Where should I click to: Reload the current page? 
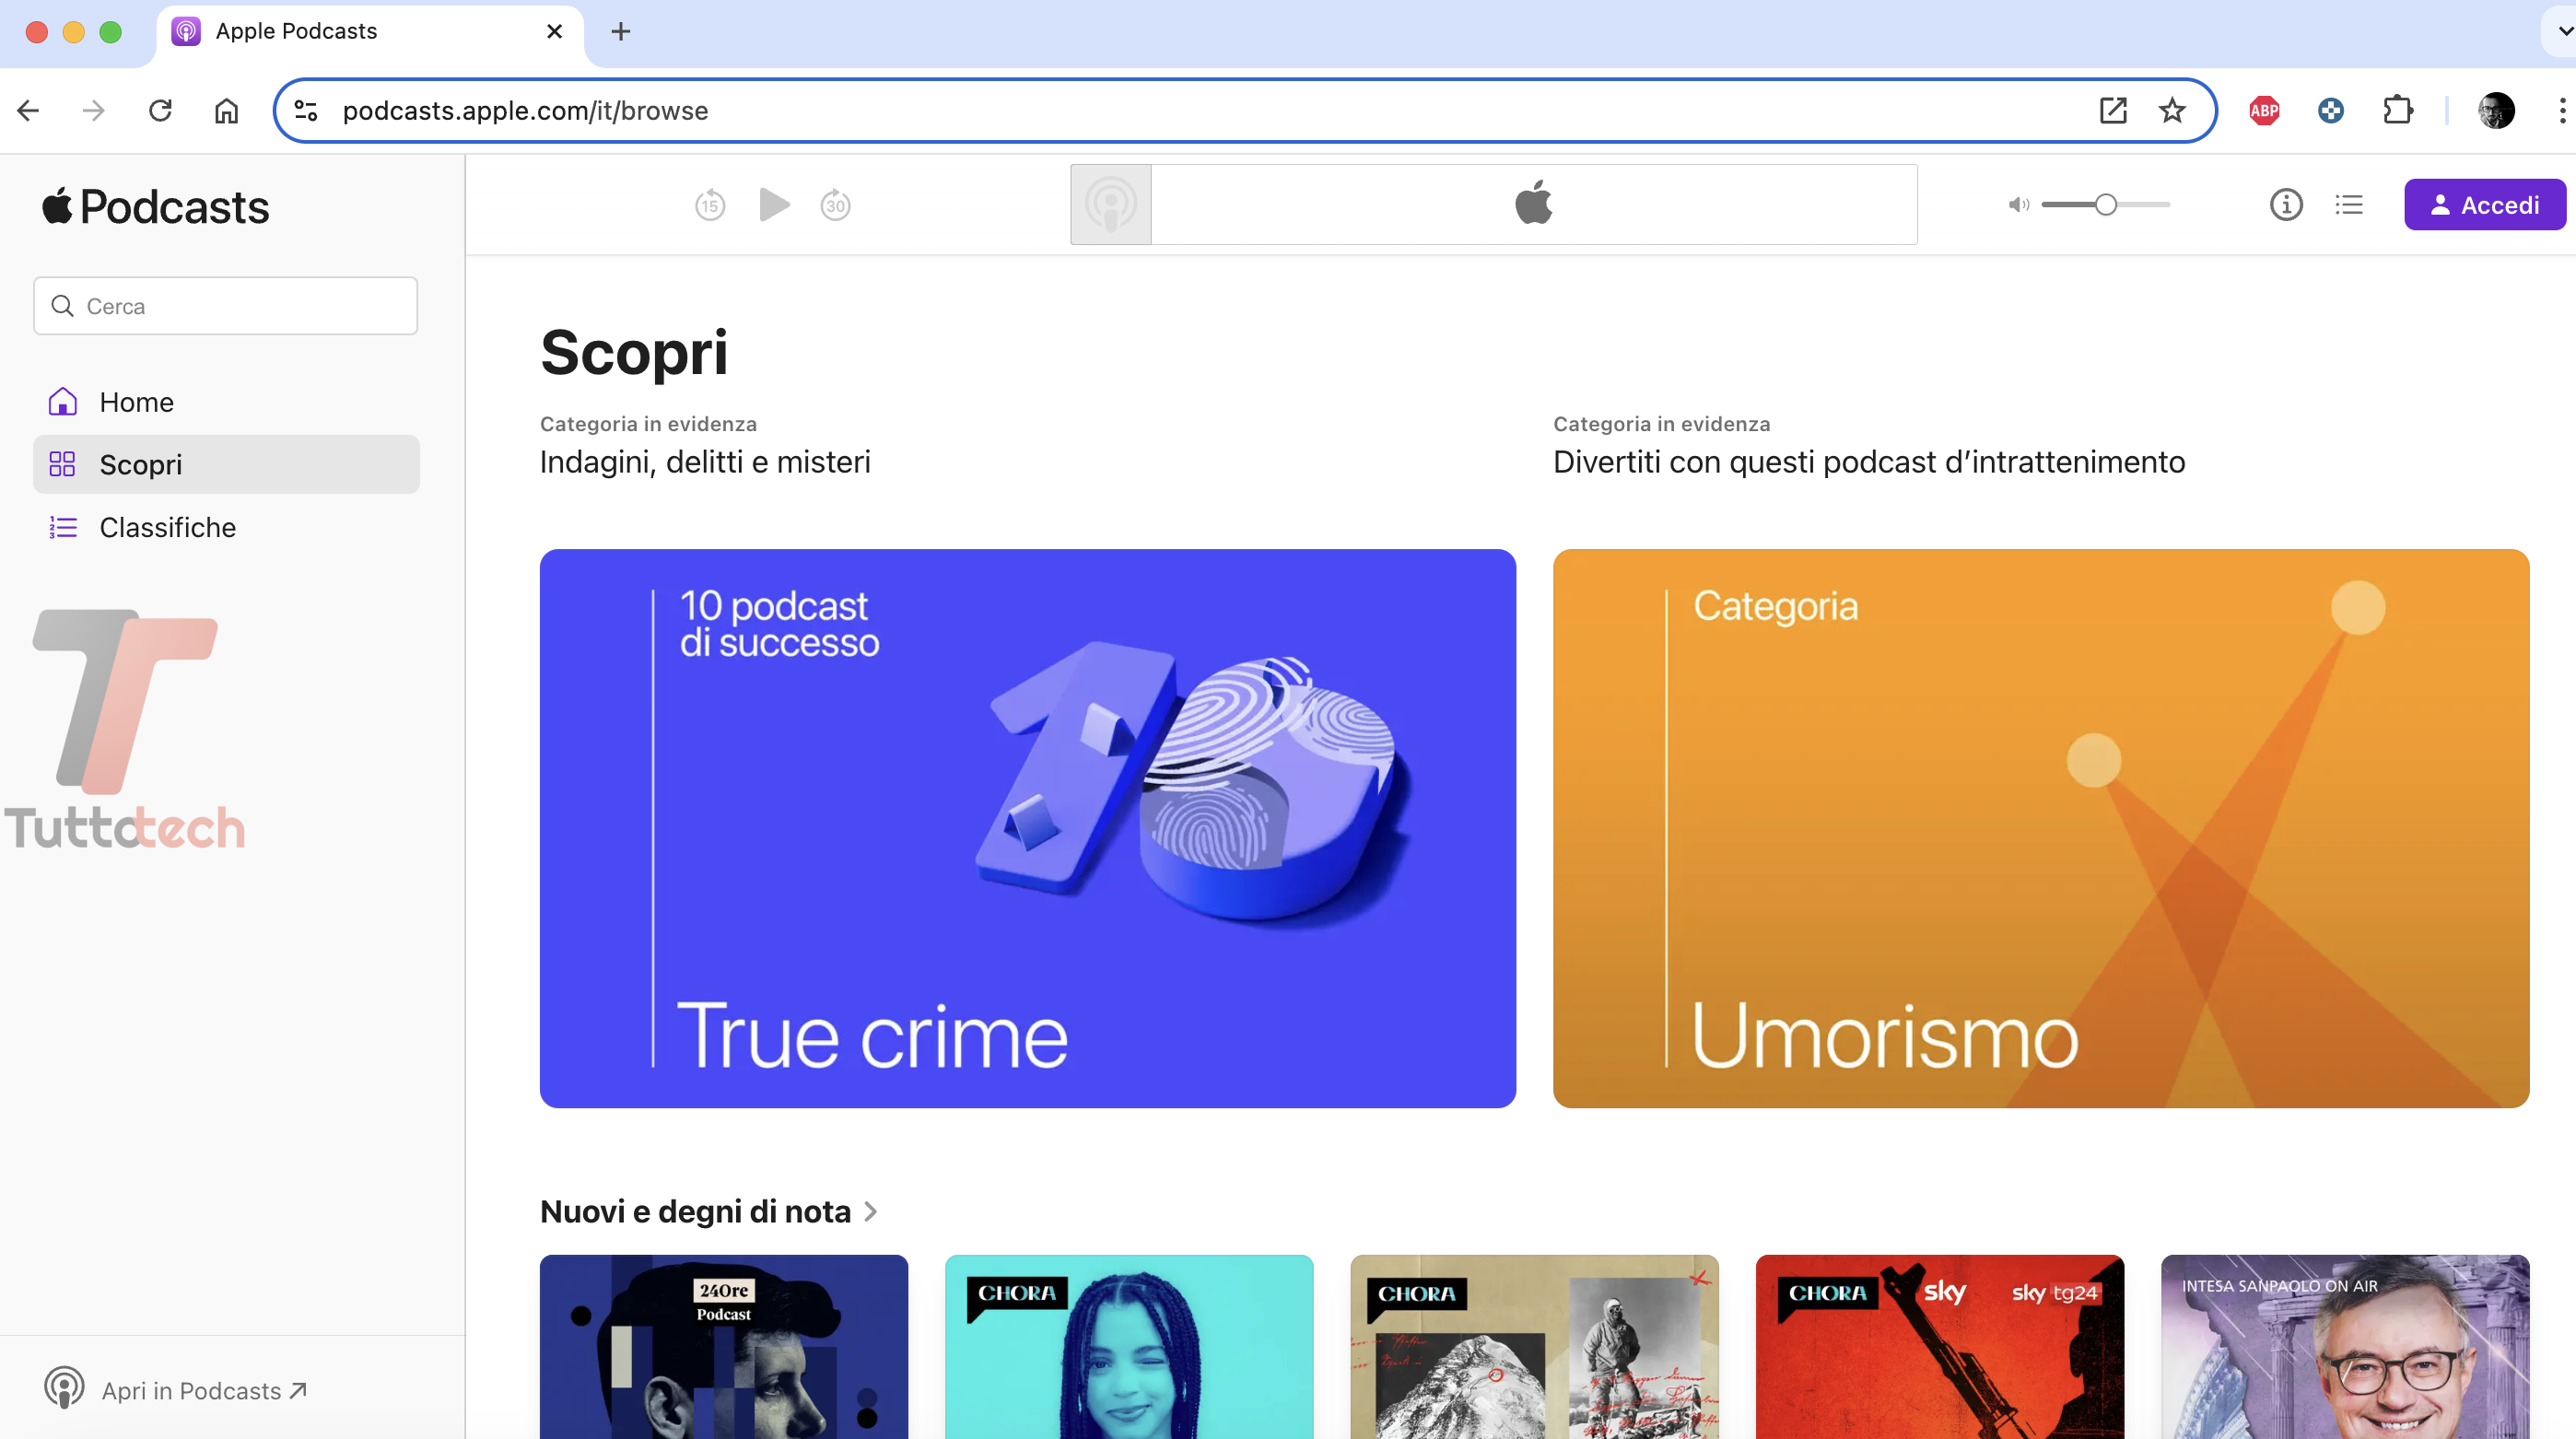160,110
